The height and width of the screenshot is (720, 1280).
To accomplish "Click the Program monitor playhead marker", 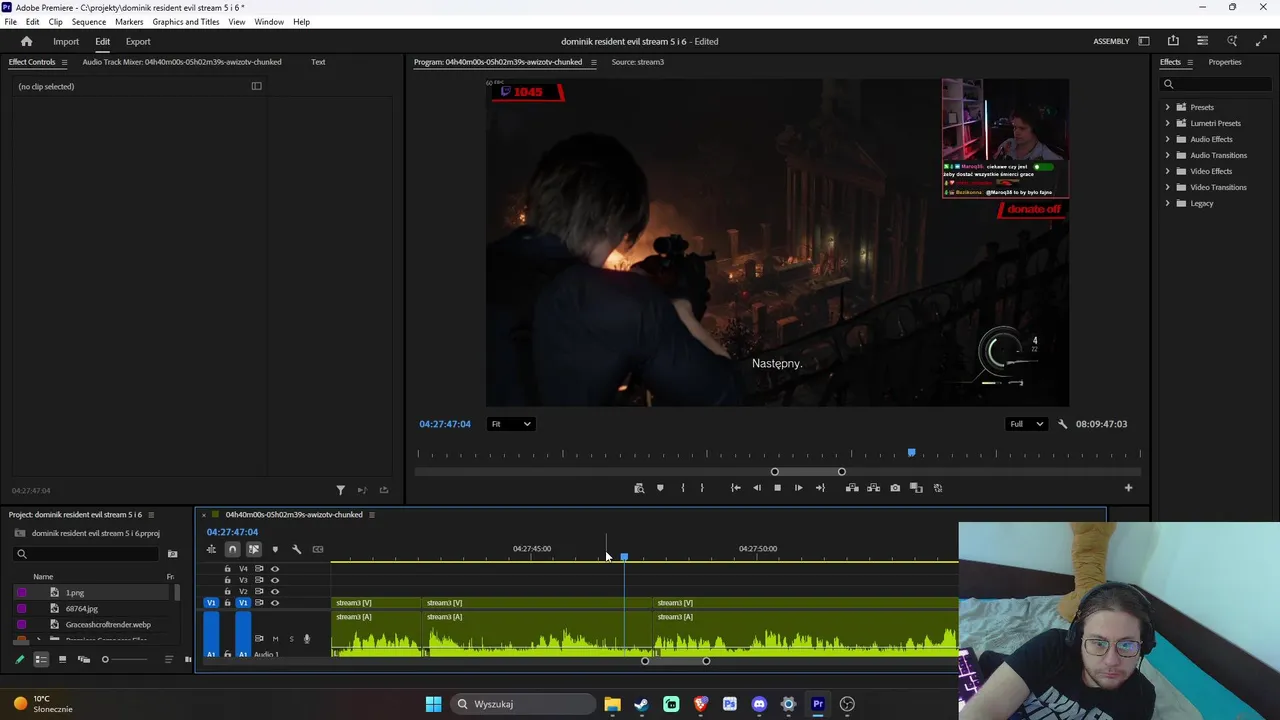I will click(x=911, y=453).
